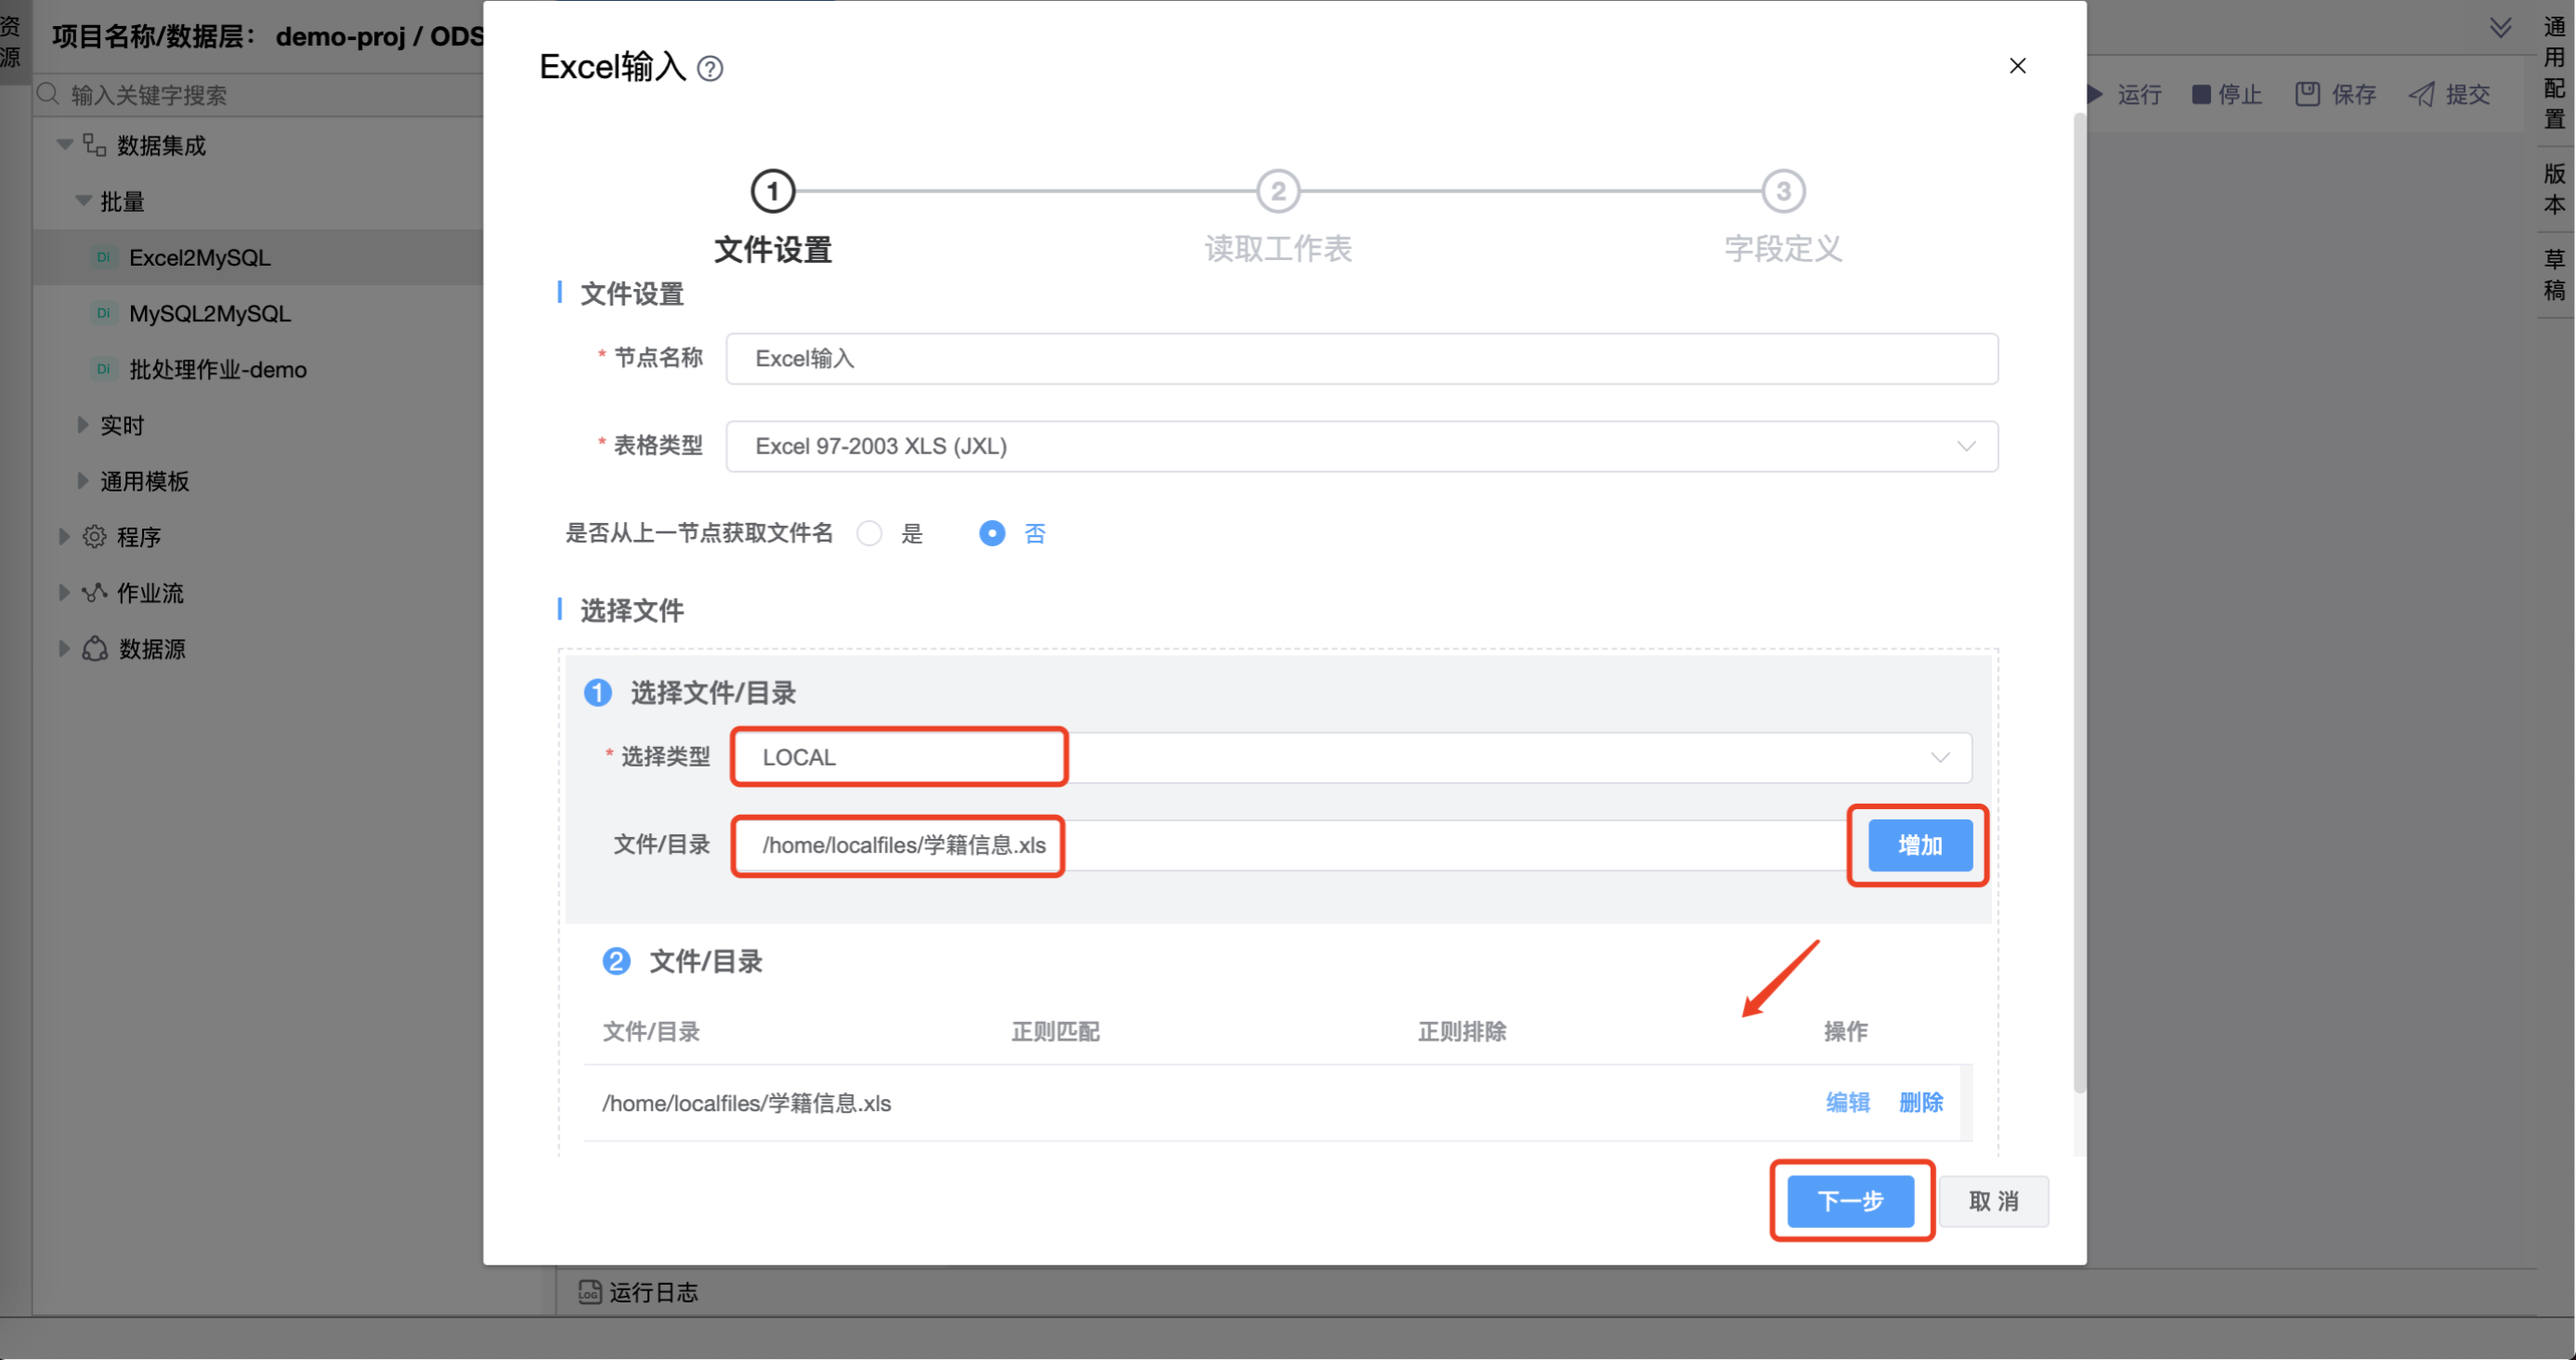Viewport: 2576px width, 1360px height.
Task: Select the 是 radio option
Action: 870,533
